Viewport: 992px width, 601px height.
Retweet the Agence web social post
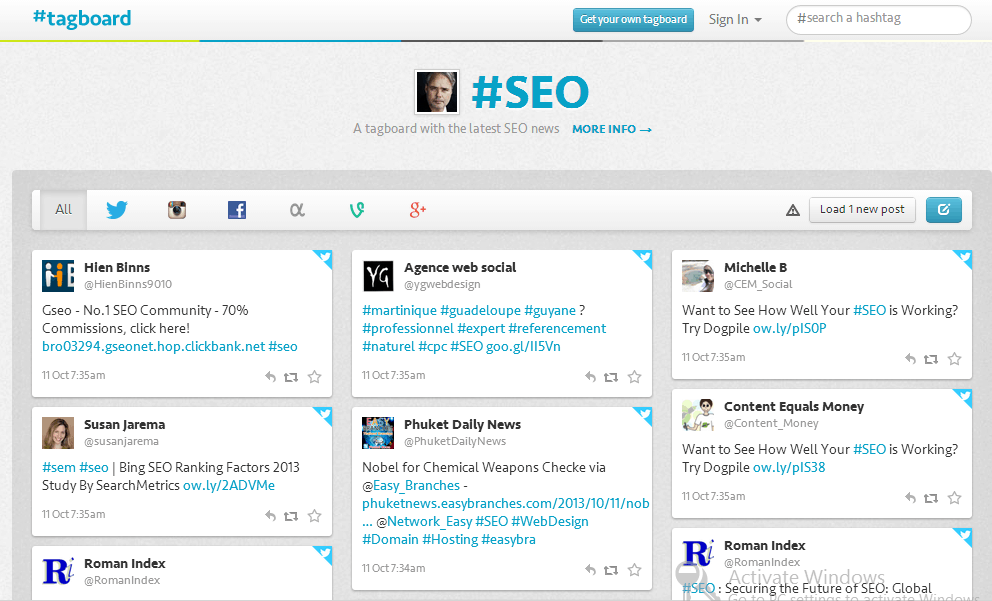pos(611,377)
